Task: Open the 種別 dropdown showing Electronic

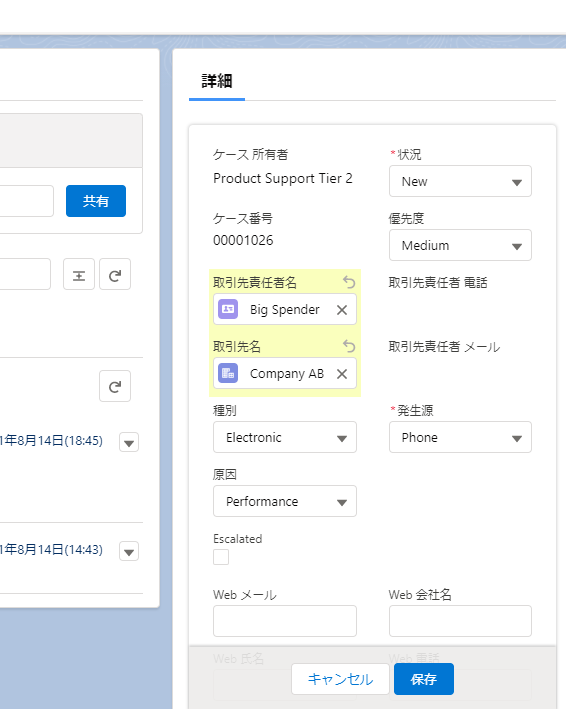Action: coord(285,437)
